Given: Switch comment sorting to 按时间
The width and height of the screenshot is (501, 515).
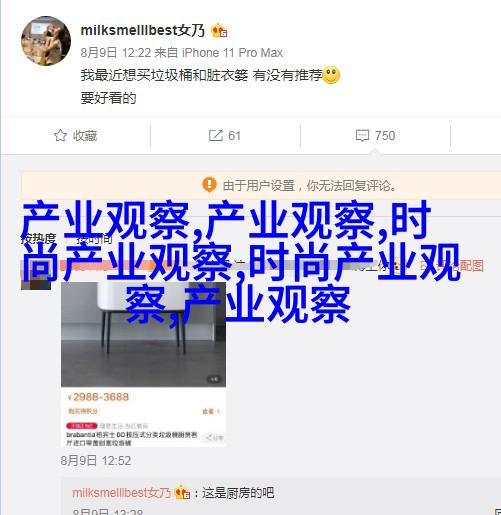Looking at the screenshot, I should coord(94,239).
